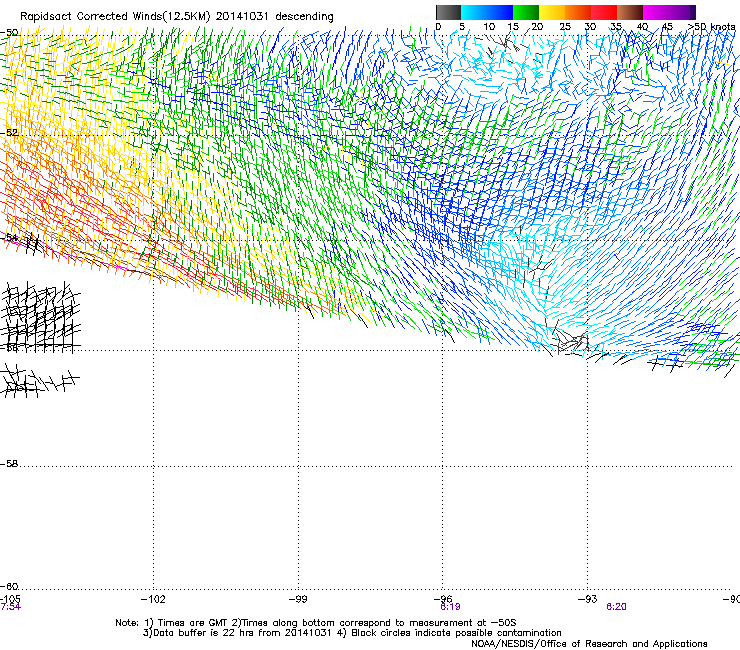Click the brown 35-40 knots legend swatch
740x650 pixels.
(630, 12)
